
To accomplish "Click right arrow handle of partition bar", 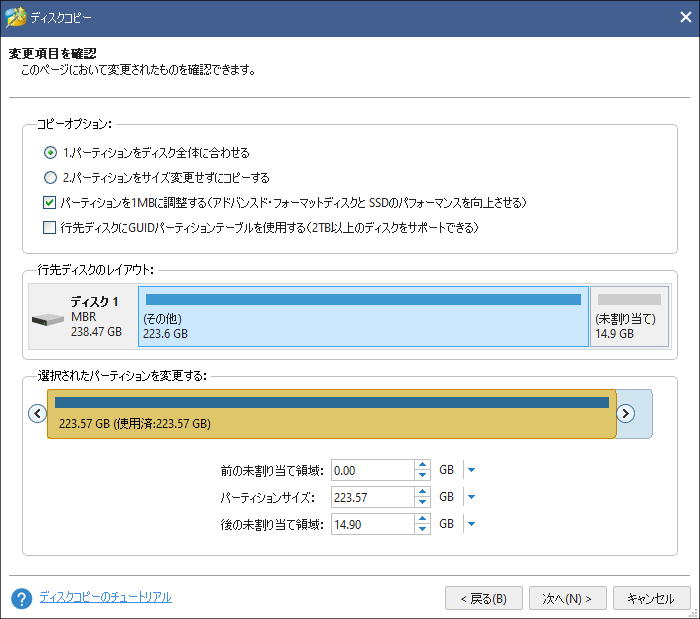I will coord(625,413).
